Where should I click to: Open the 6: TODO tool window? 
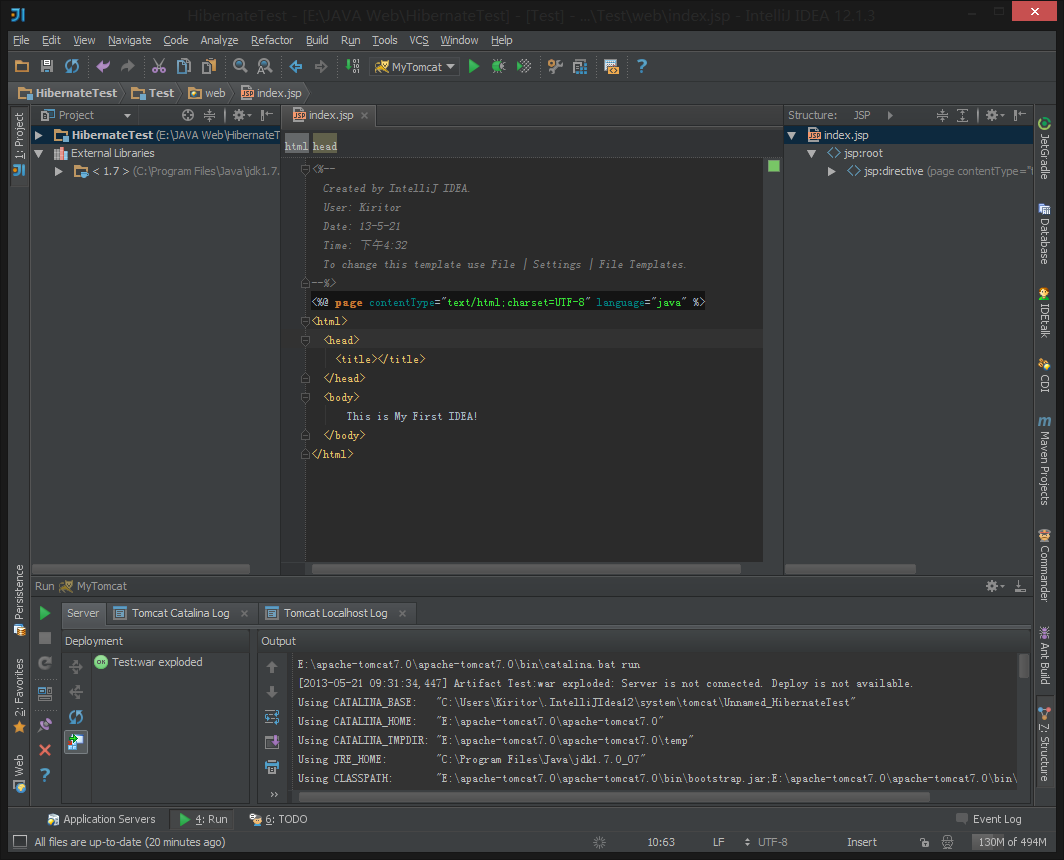click(x=278, y=819)
